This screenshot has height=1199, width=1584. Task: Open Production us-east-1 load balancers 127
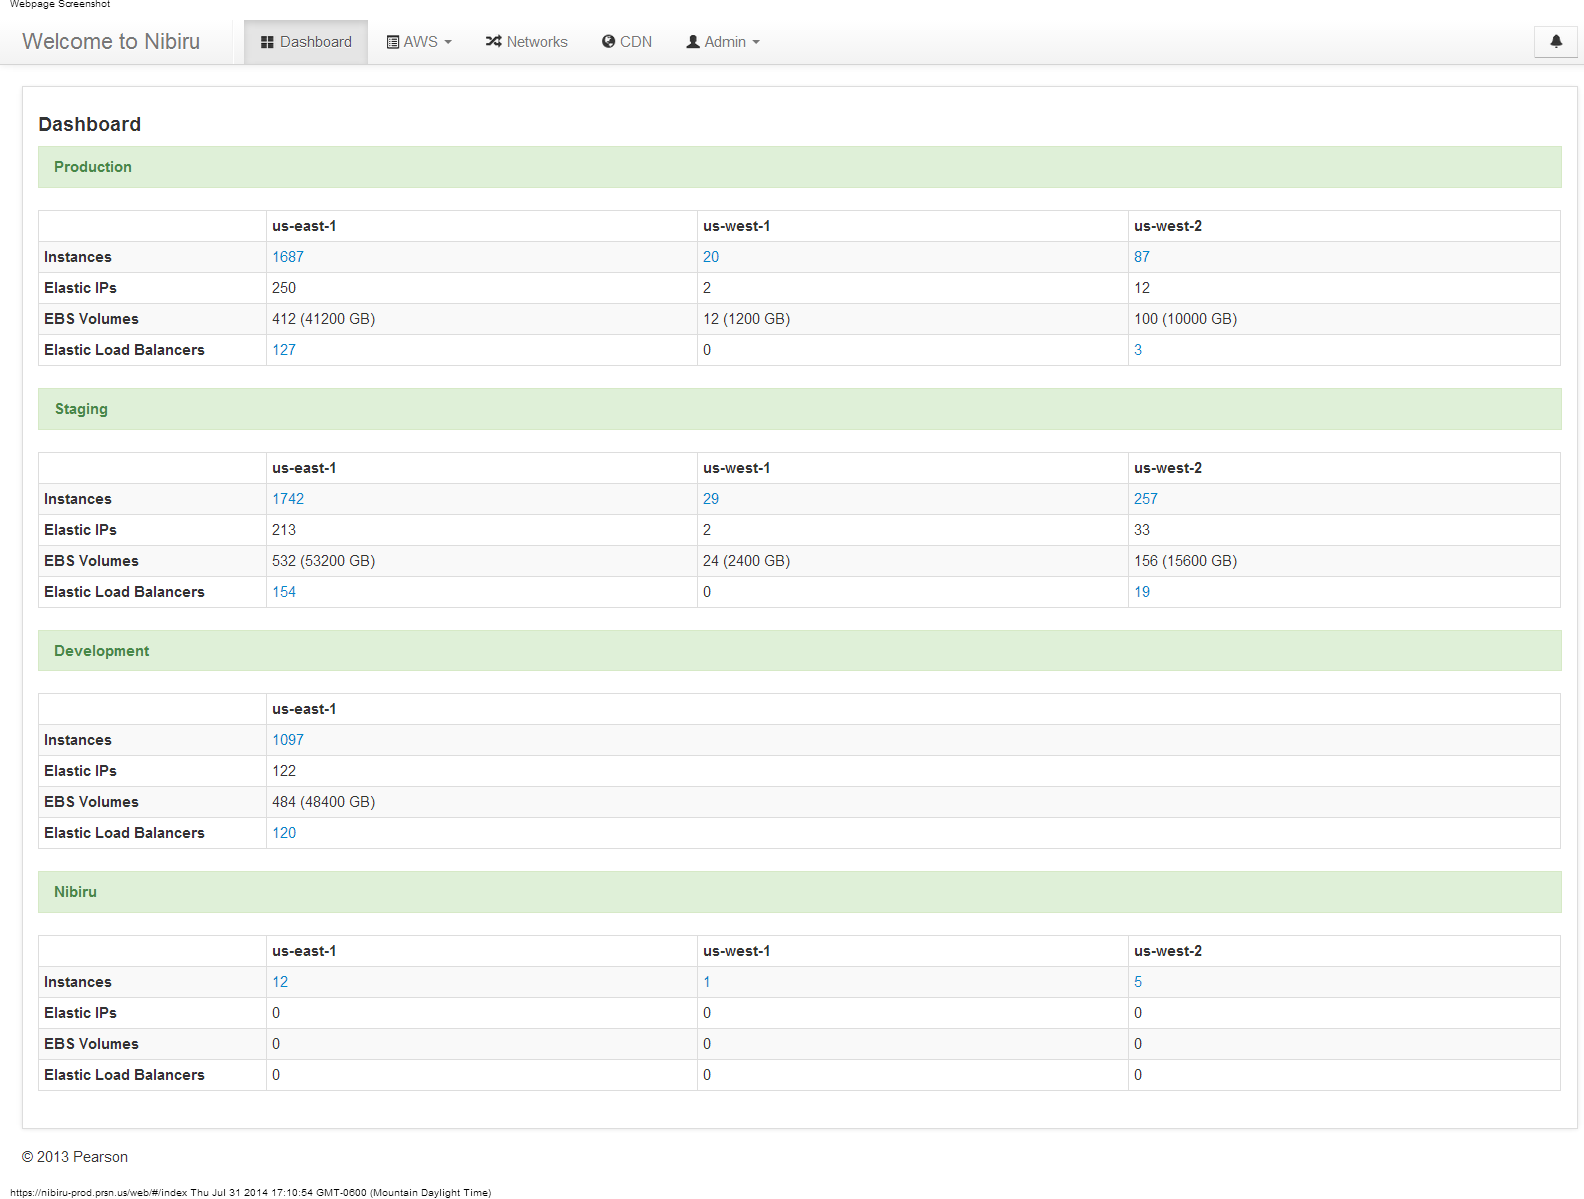284,350
